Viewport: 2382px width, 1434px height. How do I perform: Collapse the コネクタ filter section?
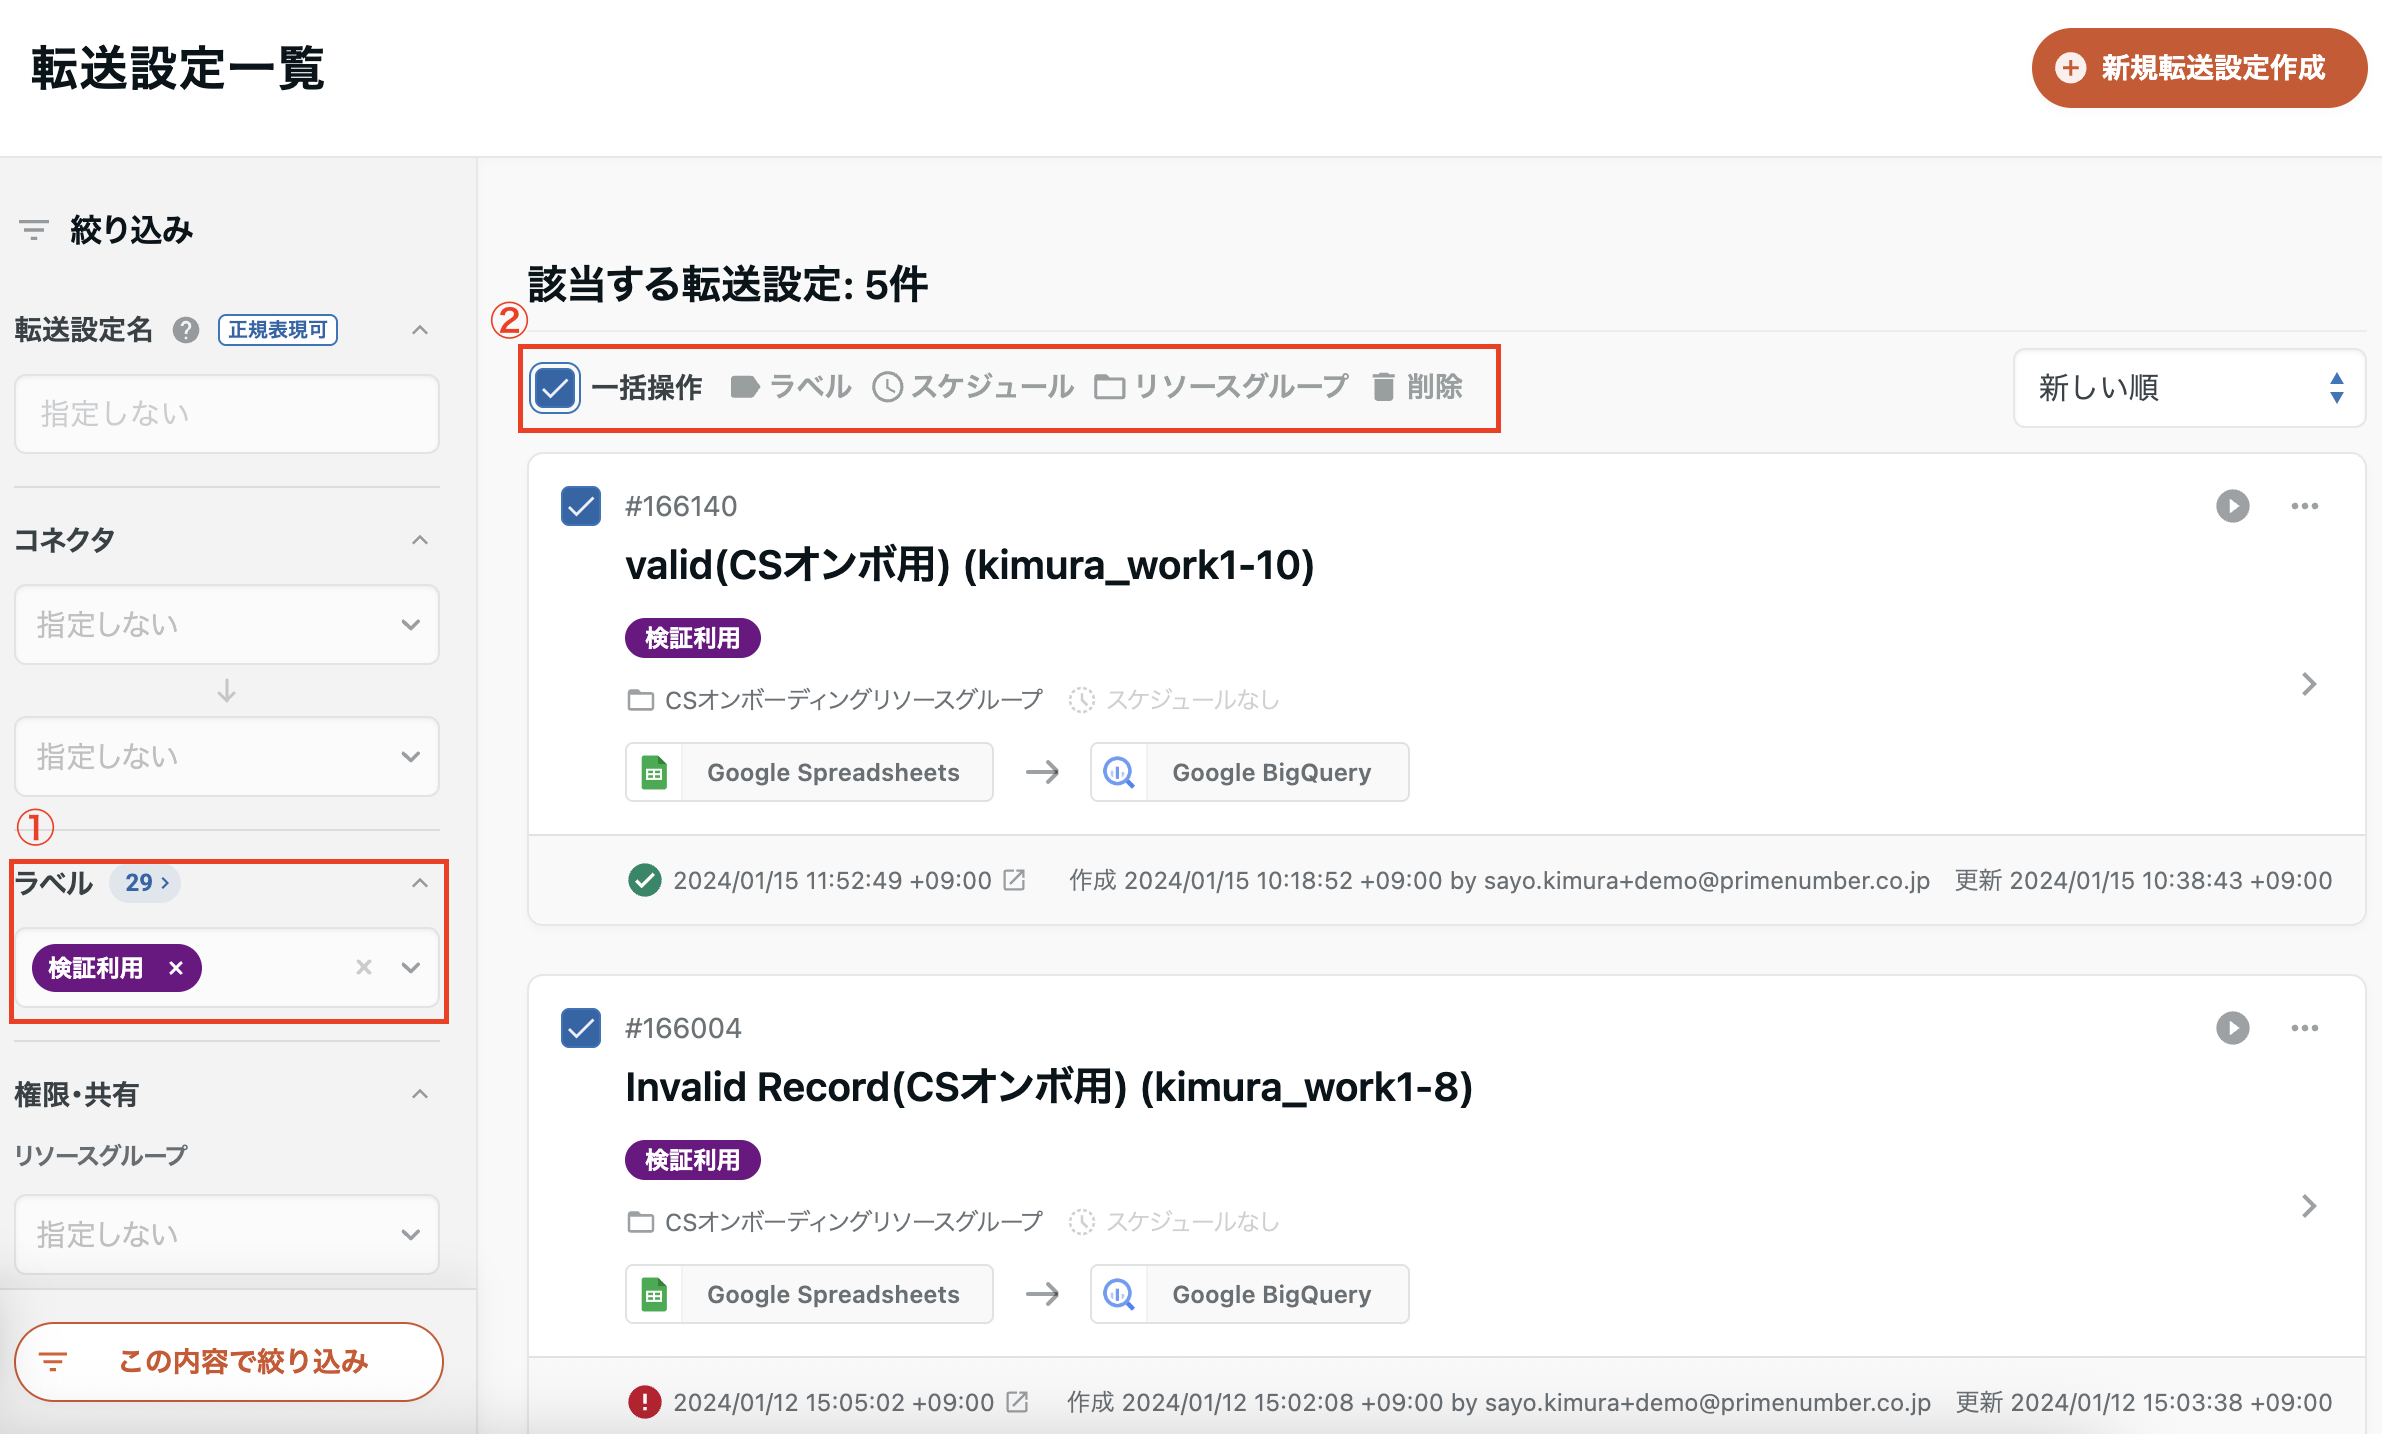click(x=420, y=540)
